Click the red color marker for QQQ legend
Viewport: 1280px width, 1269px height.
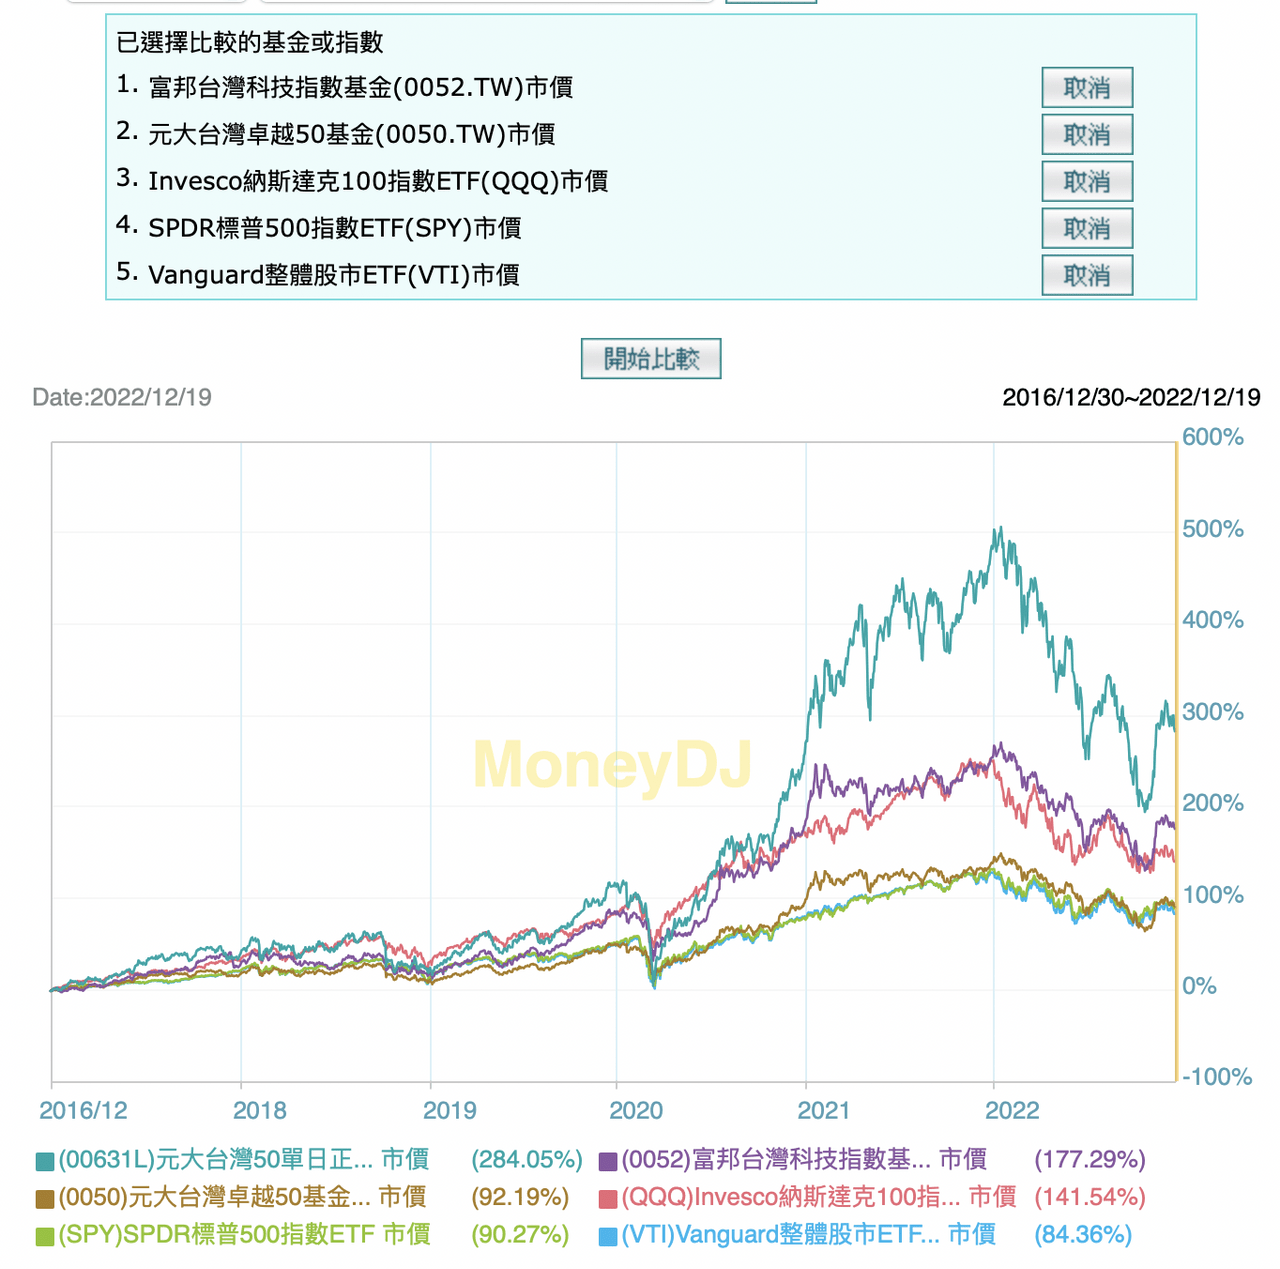[607, 1196]
